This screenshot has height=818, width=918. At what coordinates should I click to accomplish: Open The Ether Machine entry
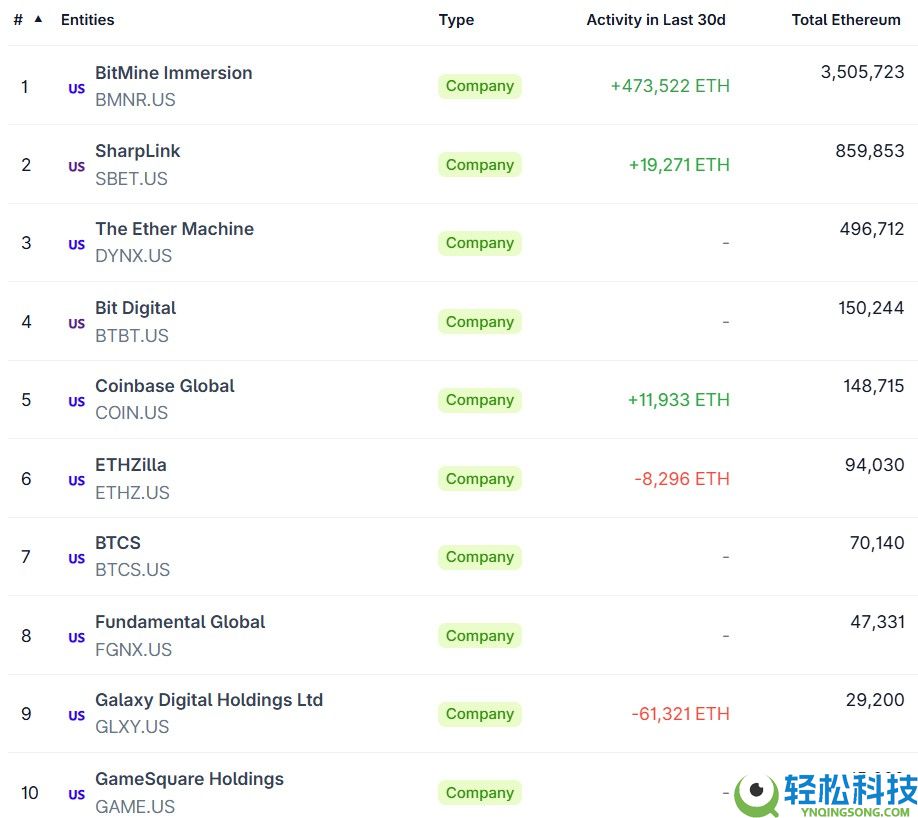(x=174, y=229)
